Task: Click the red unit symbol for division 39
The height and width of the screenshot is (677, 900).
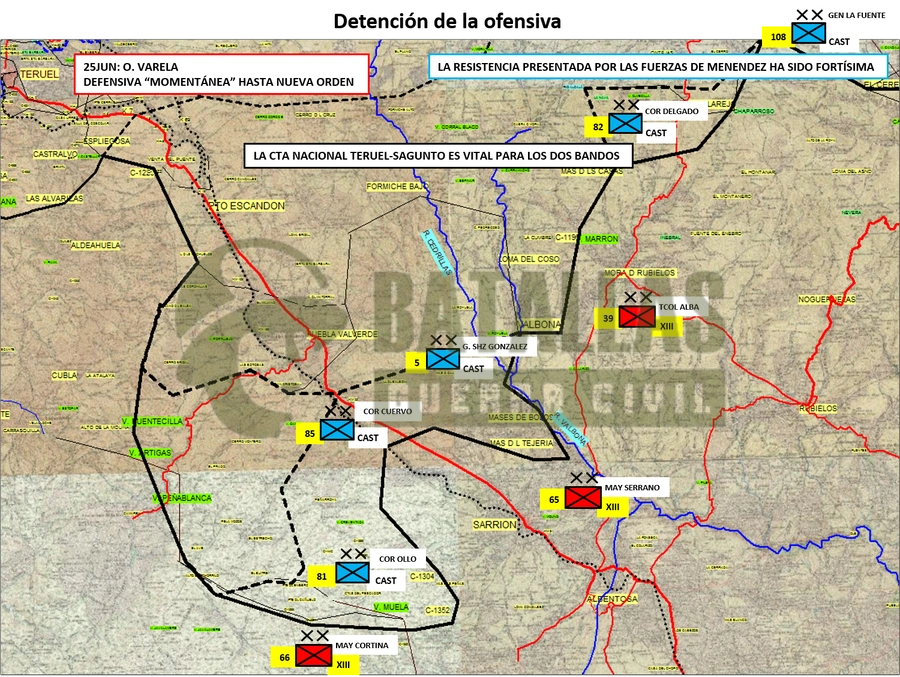Action: (637, 316)
